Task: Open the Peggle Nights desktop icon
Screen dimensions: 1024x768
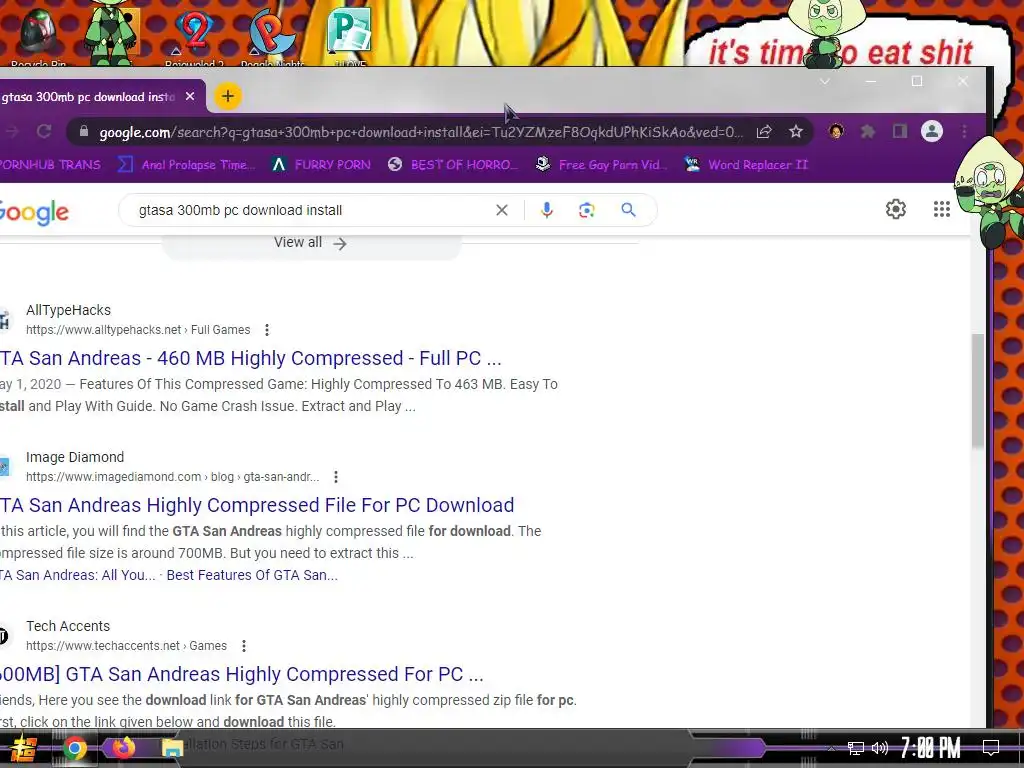Action: coord(272,36)
